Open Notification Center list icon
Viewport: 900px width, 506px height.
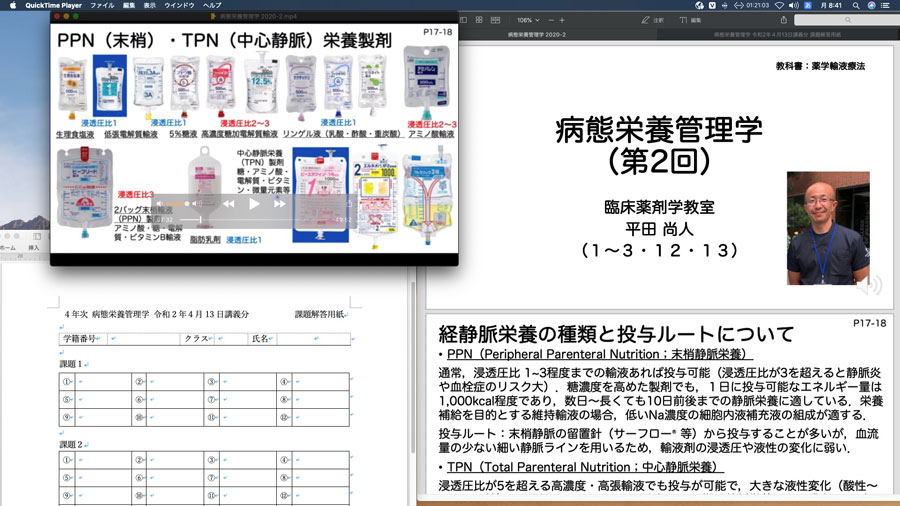coord(886,5)
